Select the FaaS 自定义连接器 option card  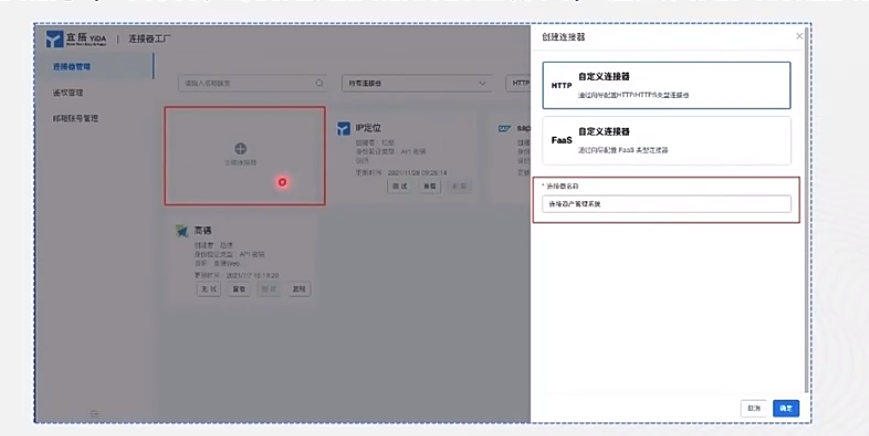pos(666,141)
